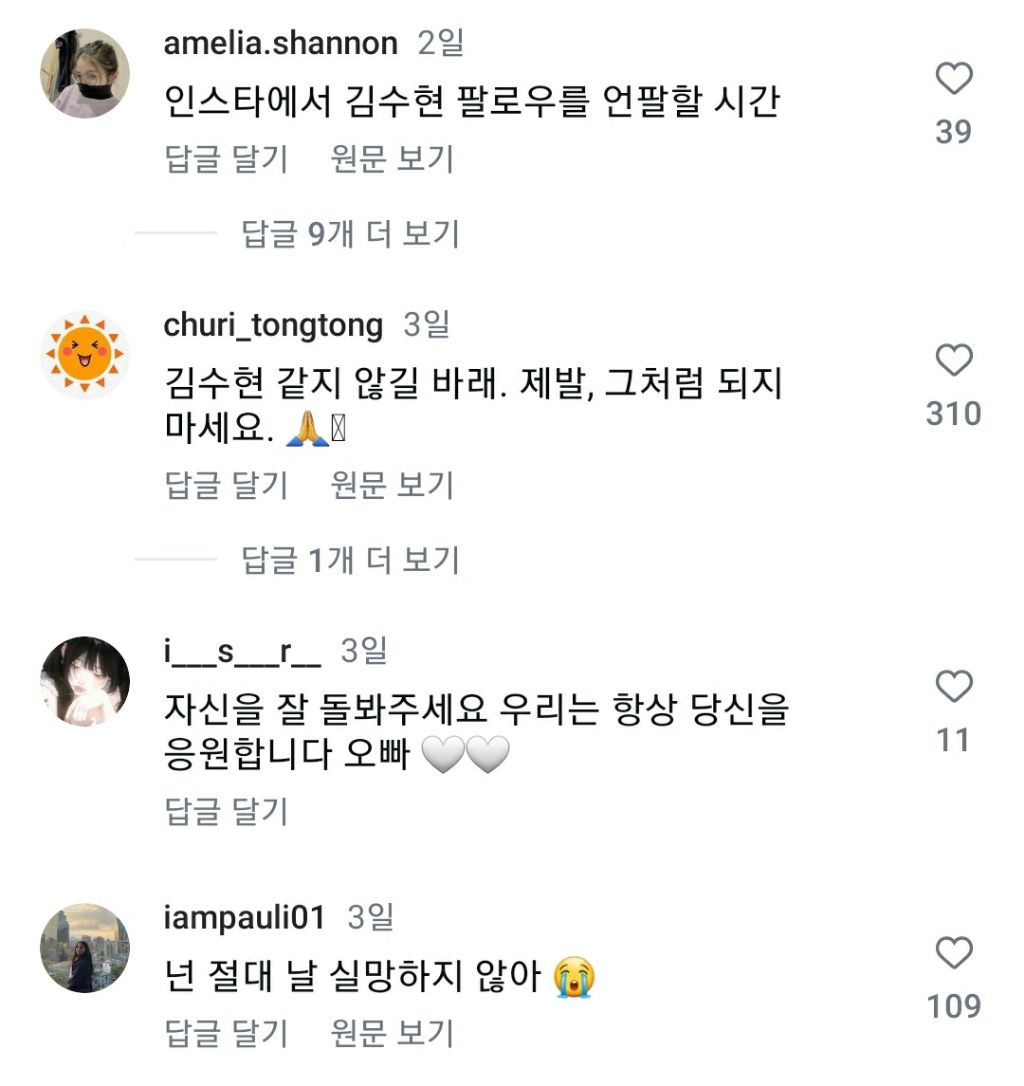Tap 원문 보기 under churi_tongtong's comment
The image size is (1024, 1086).
[392, 486]
